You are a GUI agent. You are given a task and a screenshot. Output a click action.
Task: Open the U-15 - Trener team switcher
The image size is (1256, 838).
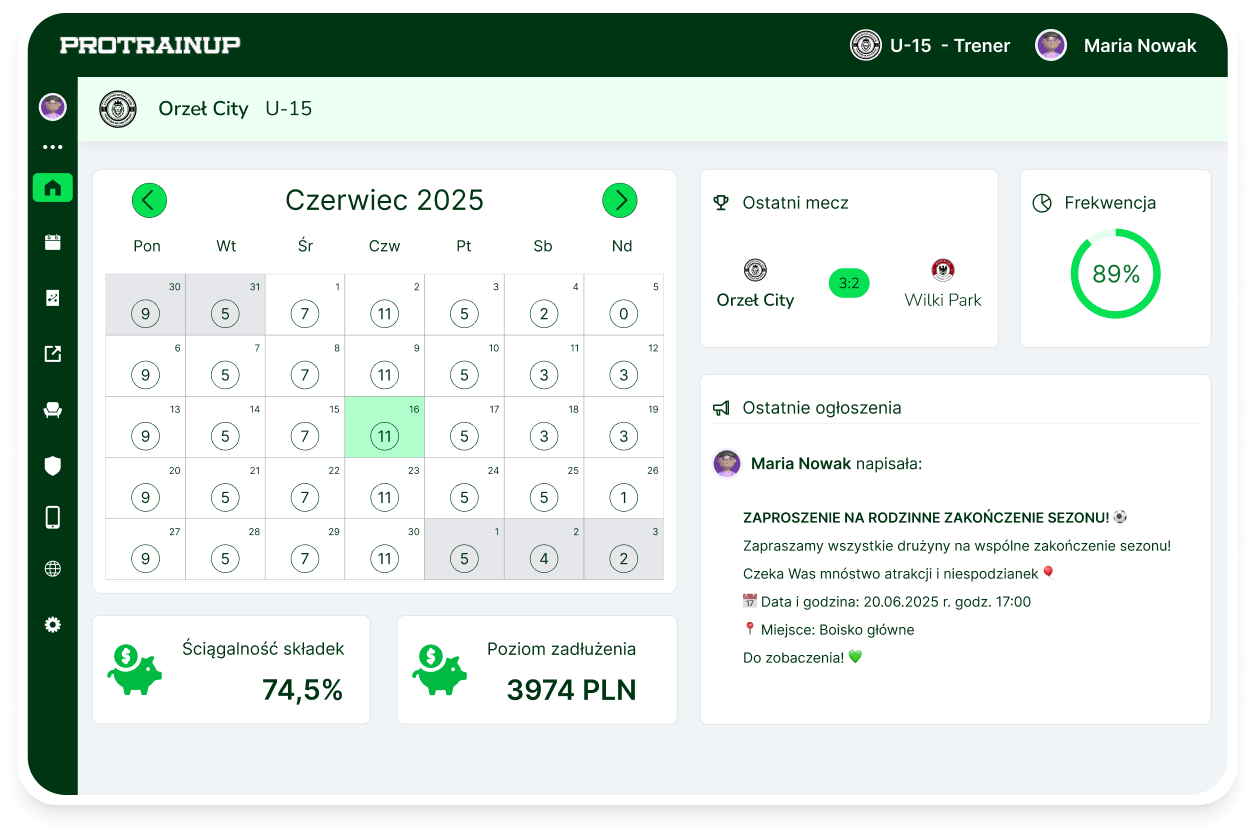point(930,45)
